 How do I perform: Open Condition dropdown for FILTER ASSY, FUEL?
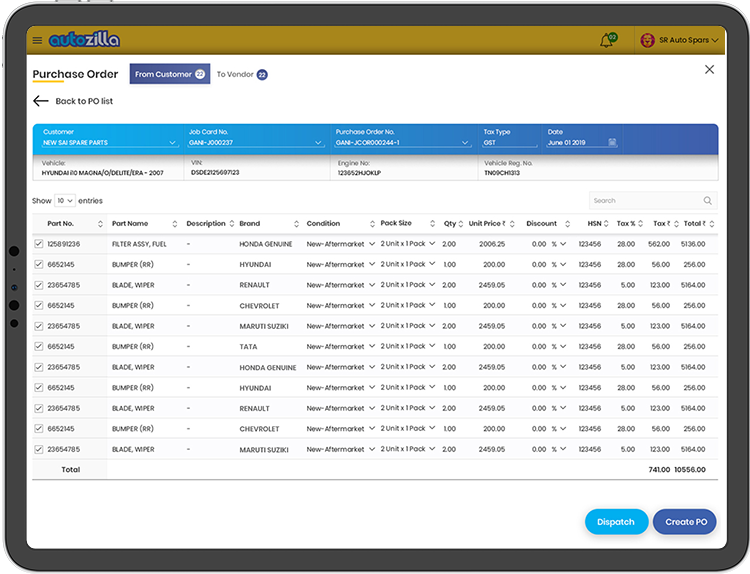click(372, 243)
